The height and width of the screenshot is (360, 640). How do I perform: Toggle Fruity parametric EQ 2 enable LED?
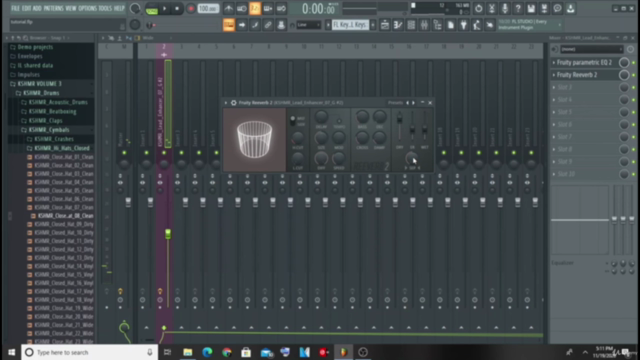point(633,63)
